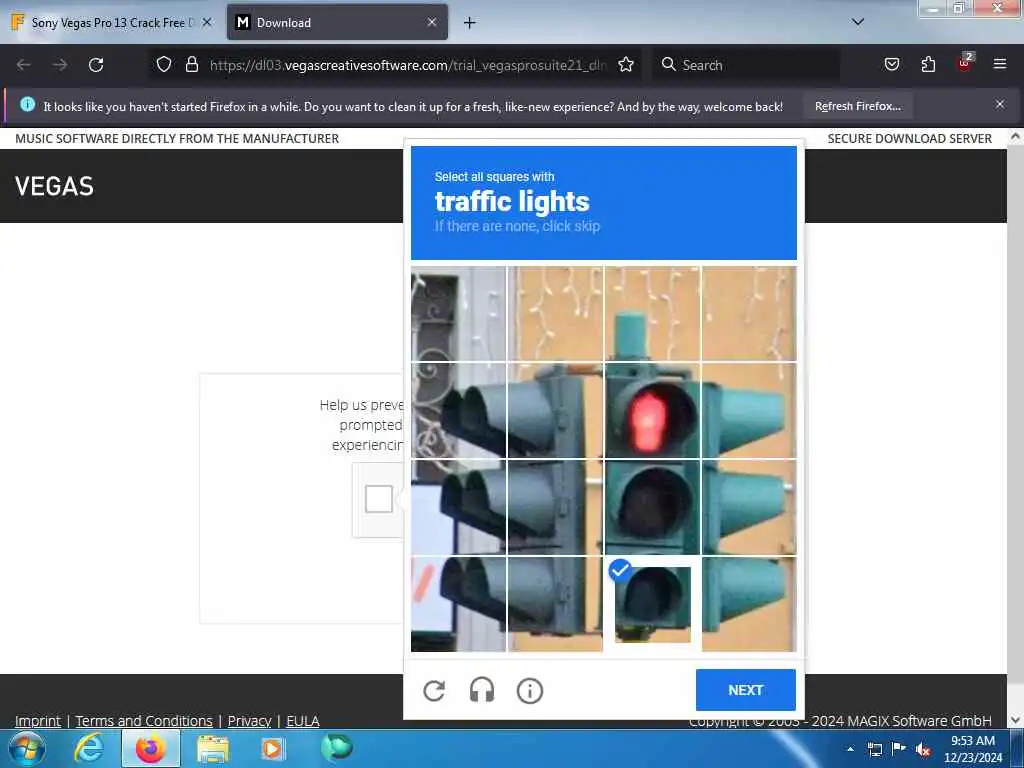Open Firefox application menu
Viewport: 1024px width, 768px height.
tap(999, 64)
